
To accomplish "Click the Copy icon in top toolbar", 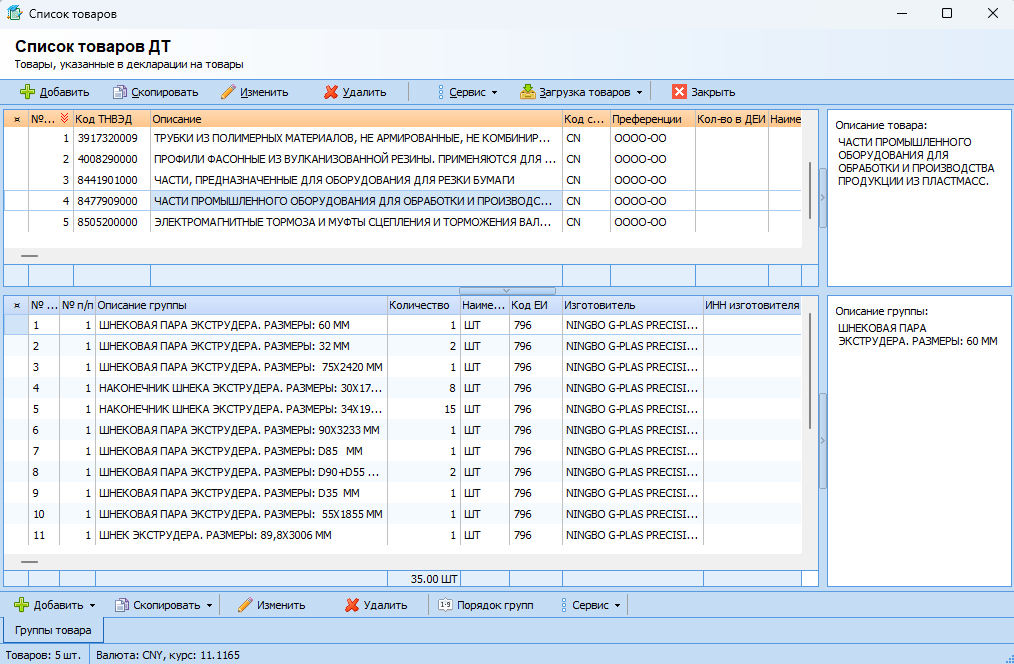I will pyautogui.click(x=120, y=92).
